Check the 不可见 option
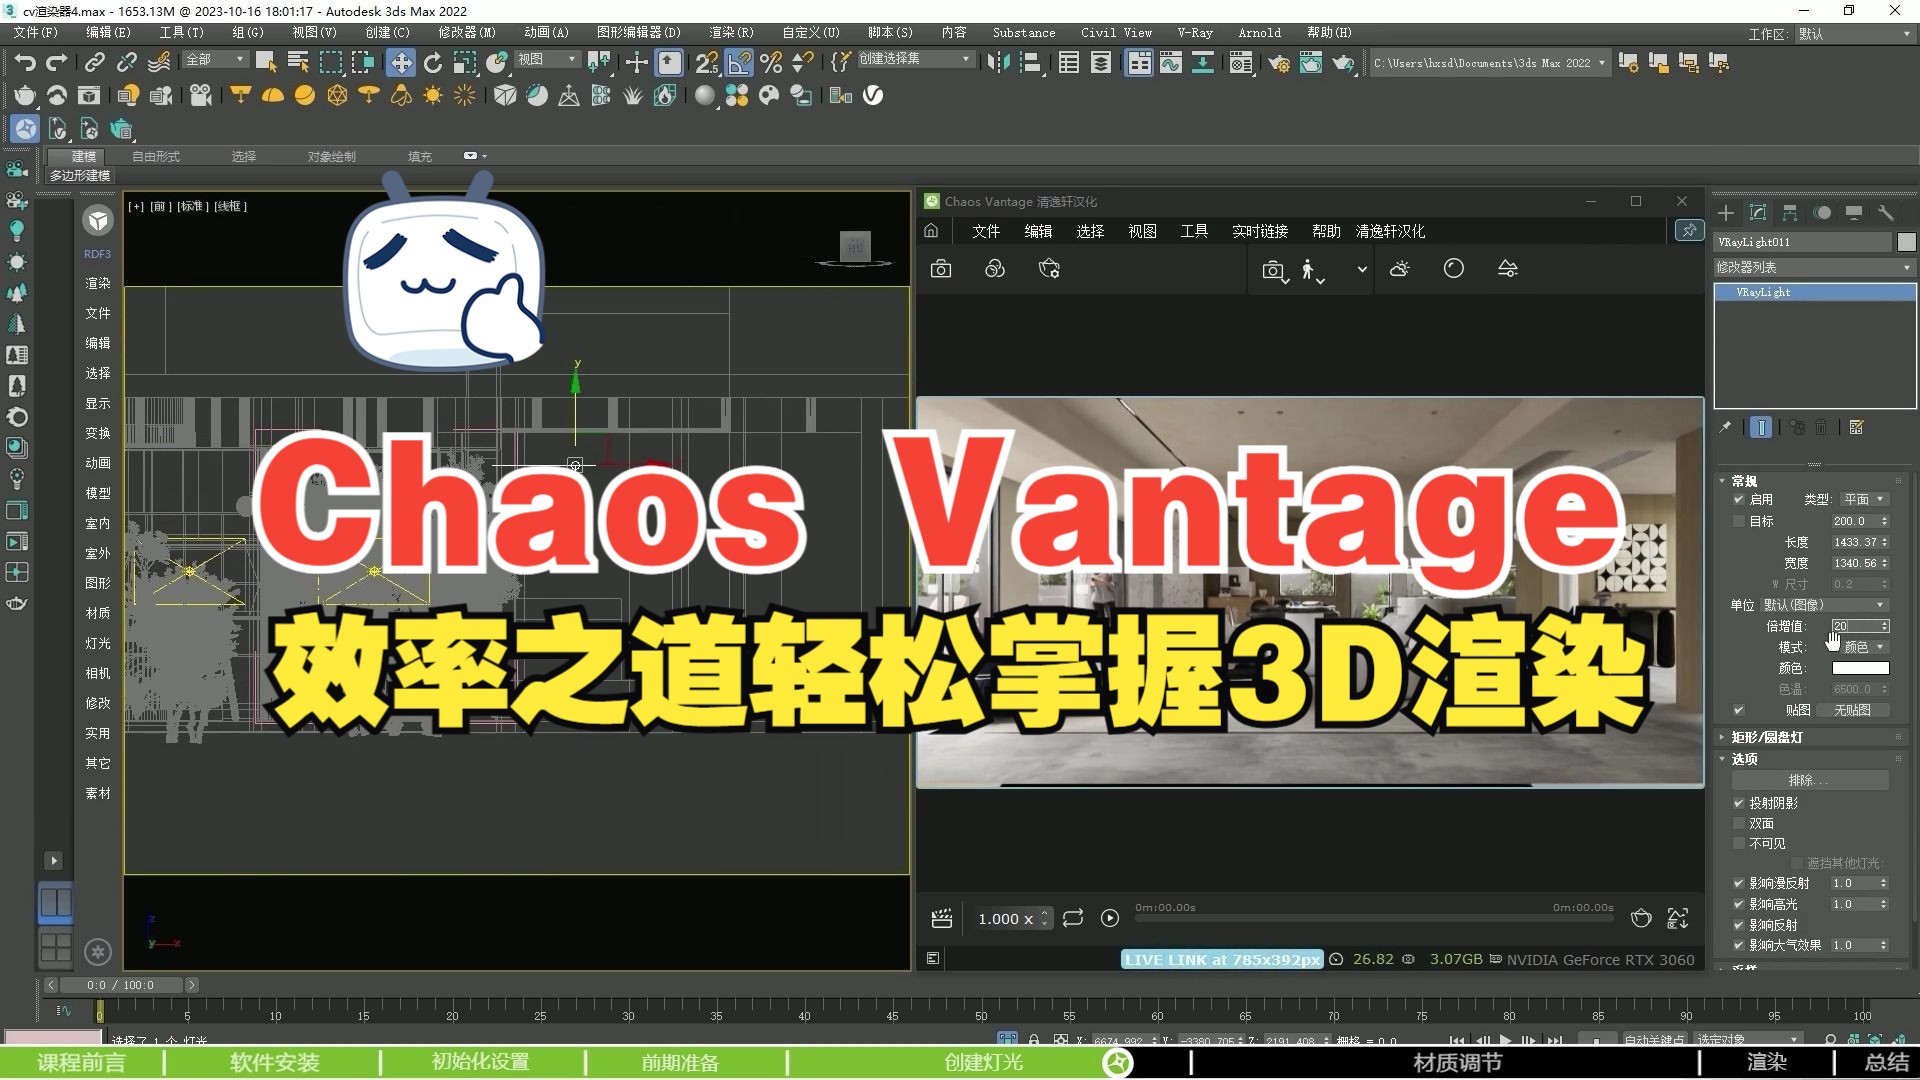This screenshot has width=1920, height=1080. 1740,843
